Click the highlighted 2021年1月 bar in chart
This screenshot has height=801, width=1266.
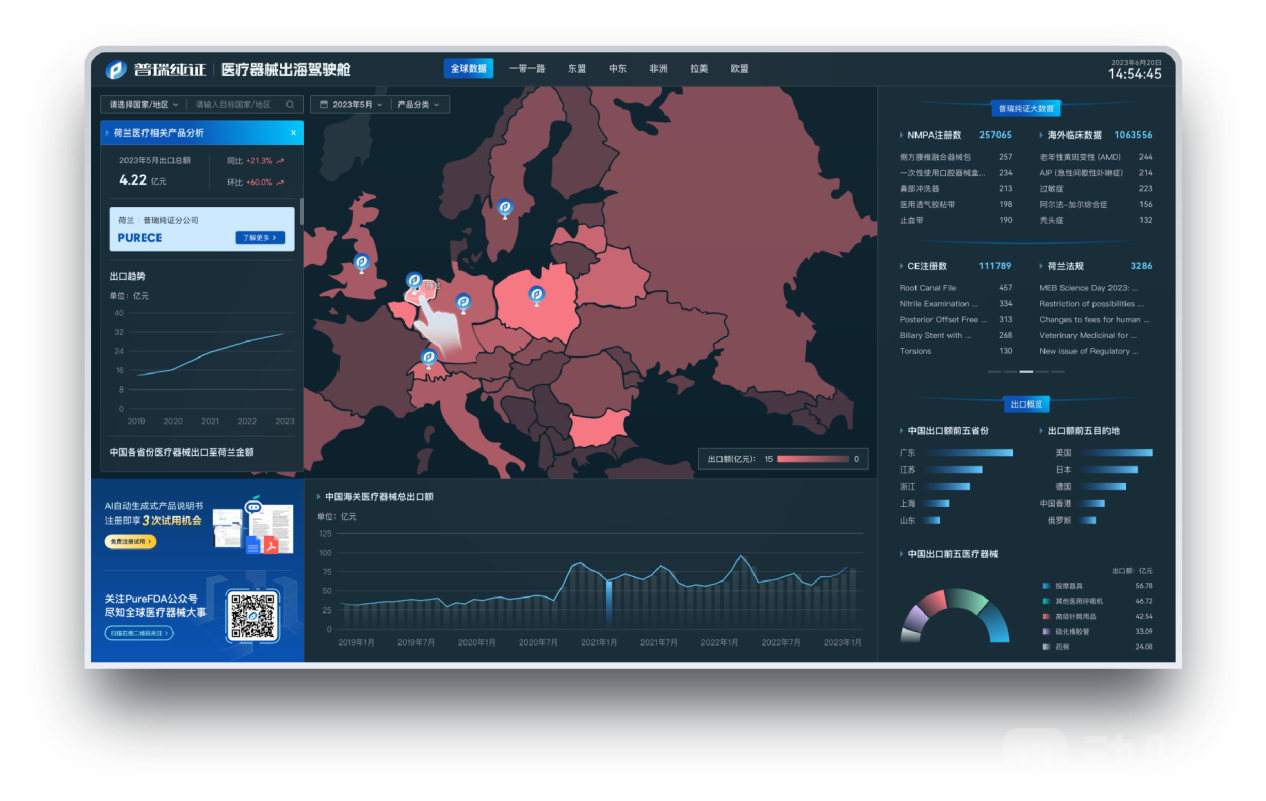pyautogui.click(x=609, y=603)
